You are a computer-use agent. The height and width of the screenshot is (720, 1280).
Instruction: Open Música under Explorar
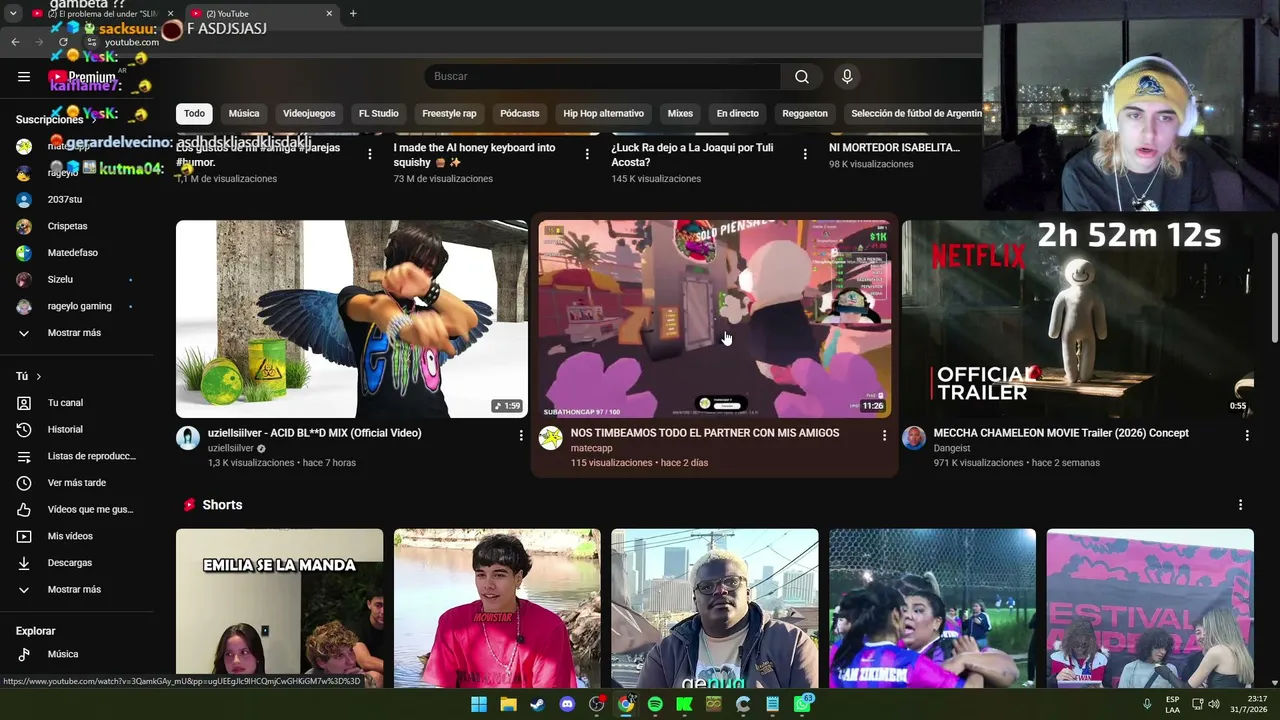click(x=80, y=654)
